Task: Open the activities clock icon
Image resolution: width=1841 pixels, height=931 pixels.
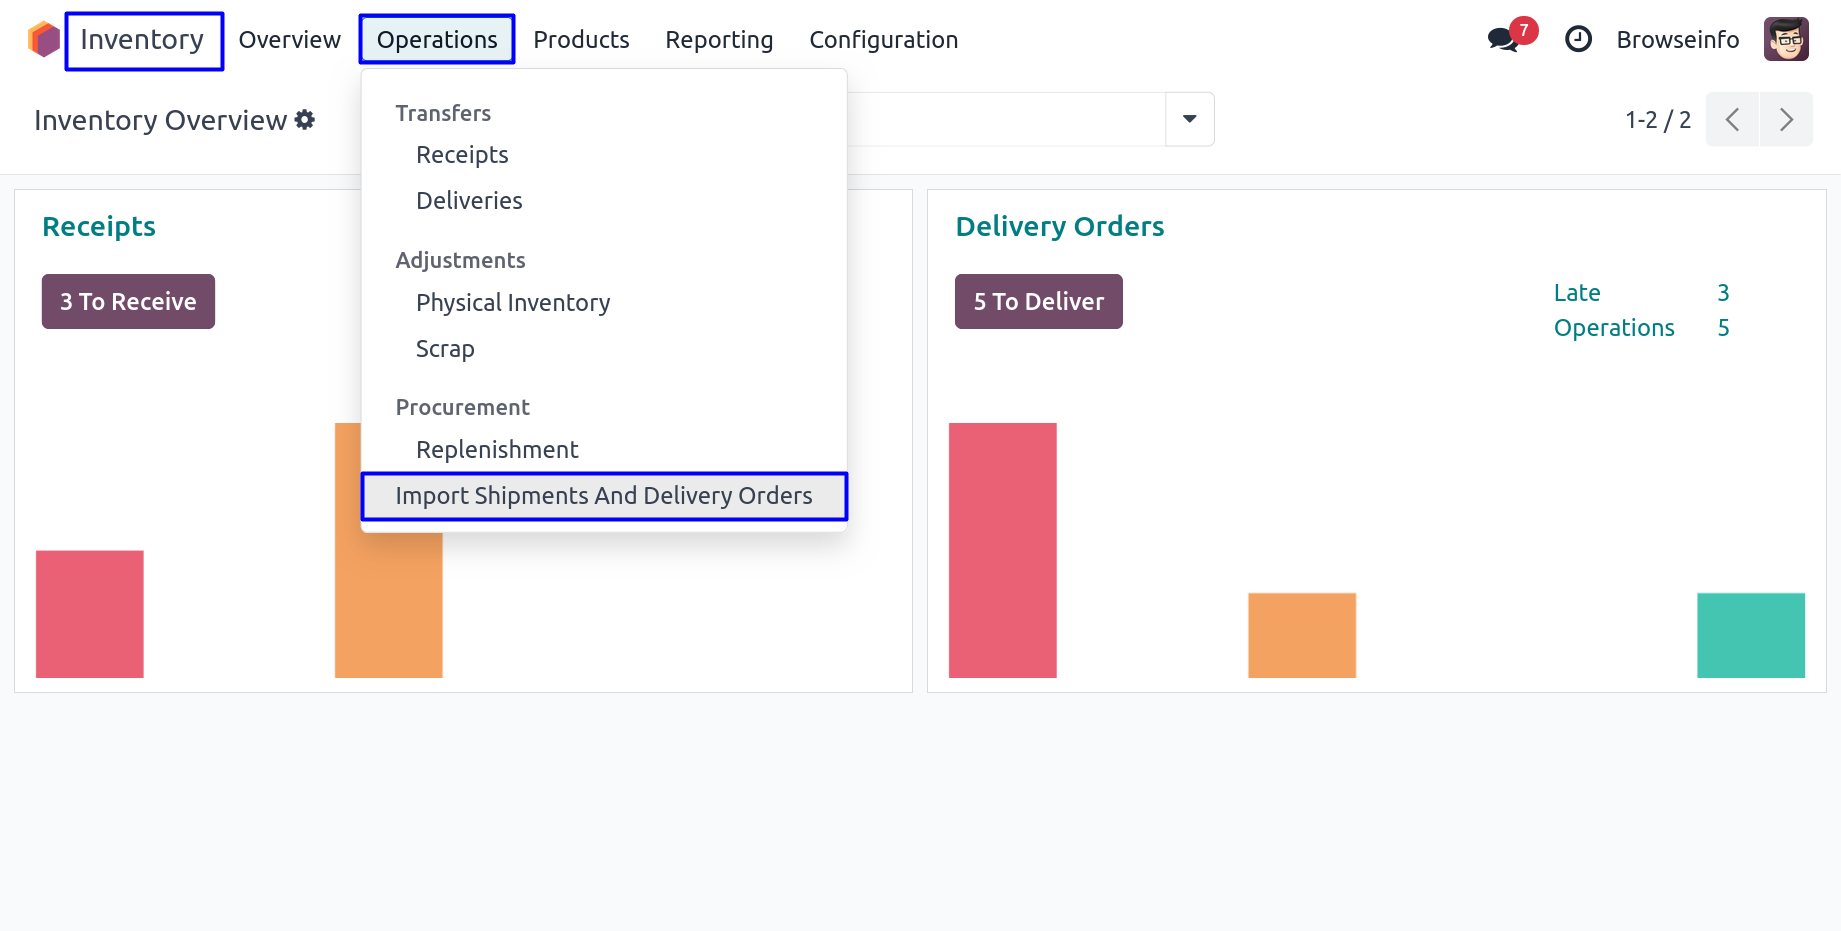Action: click(x=1578, y=40)
